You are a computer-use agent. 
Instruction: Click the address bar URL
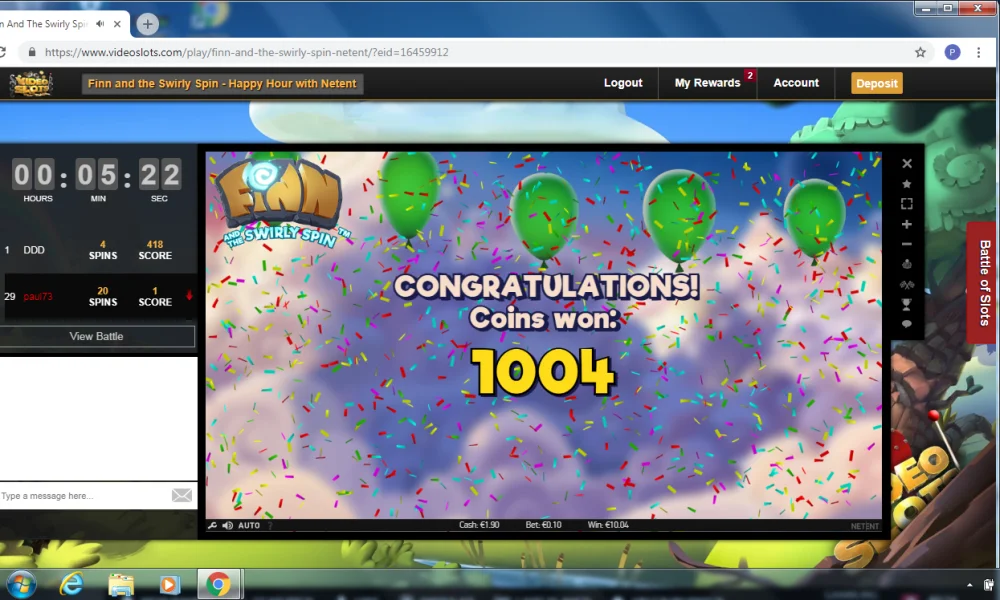coord(247,52)
